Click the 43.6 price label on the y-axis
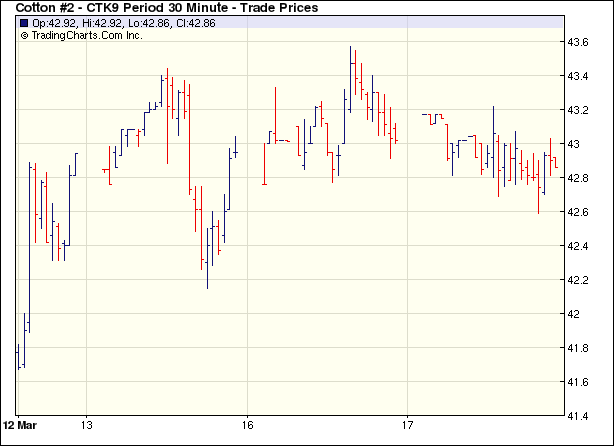 pyautogui.click(x=580, y=42)
